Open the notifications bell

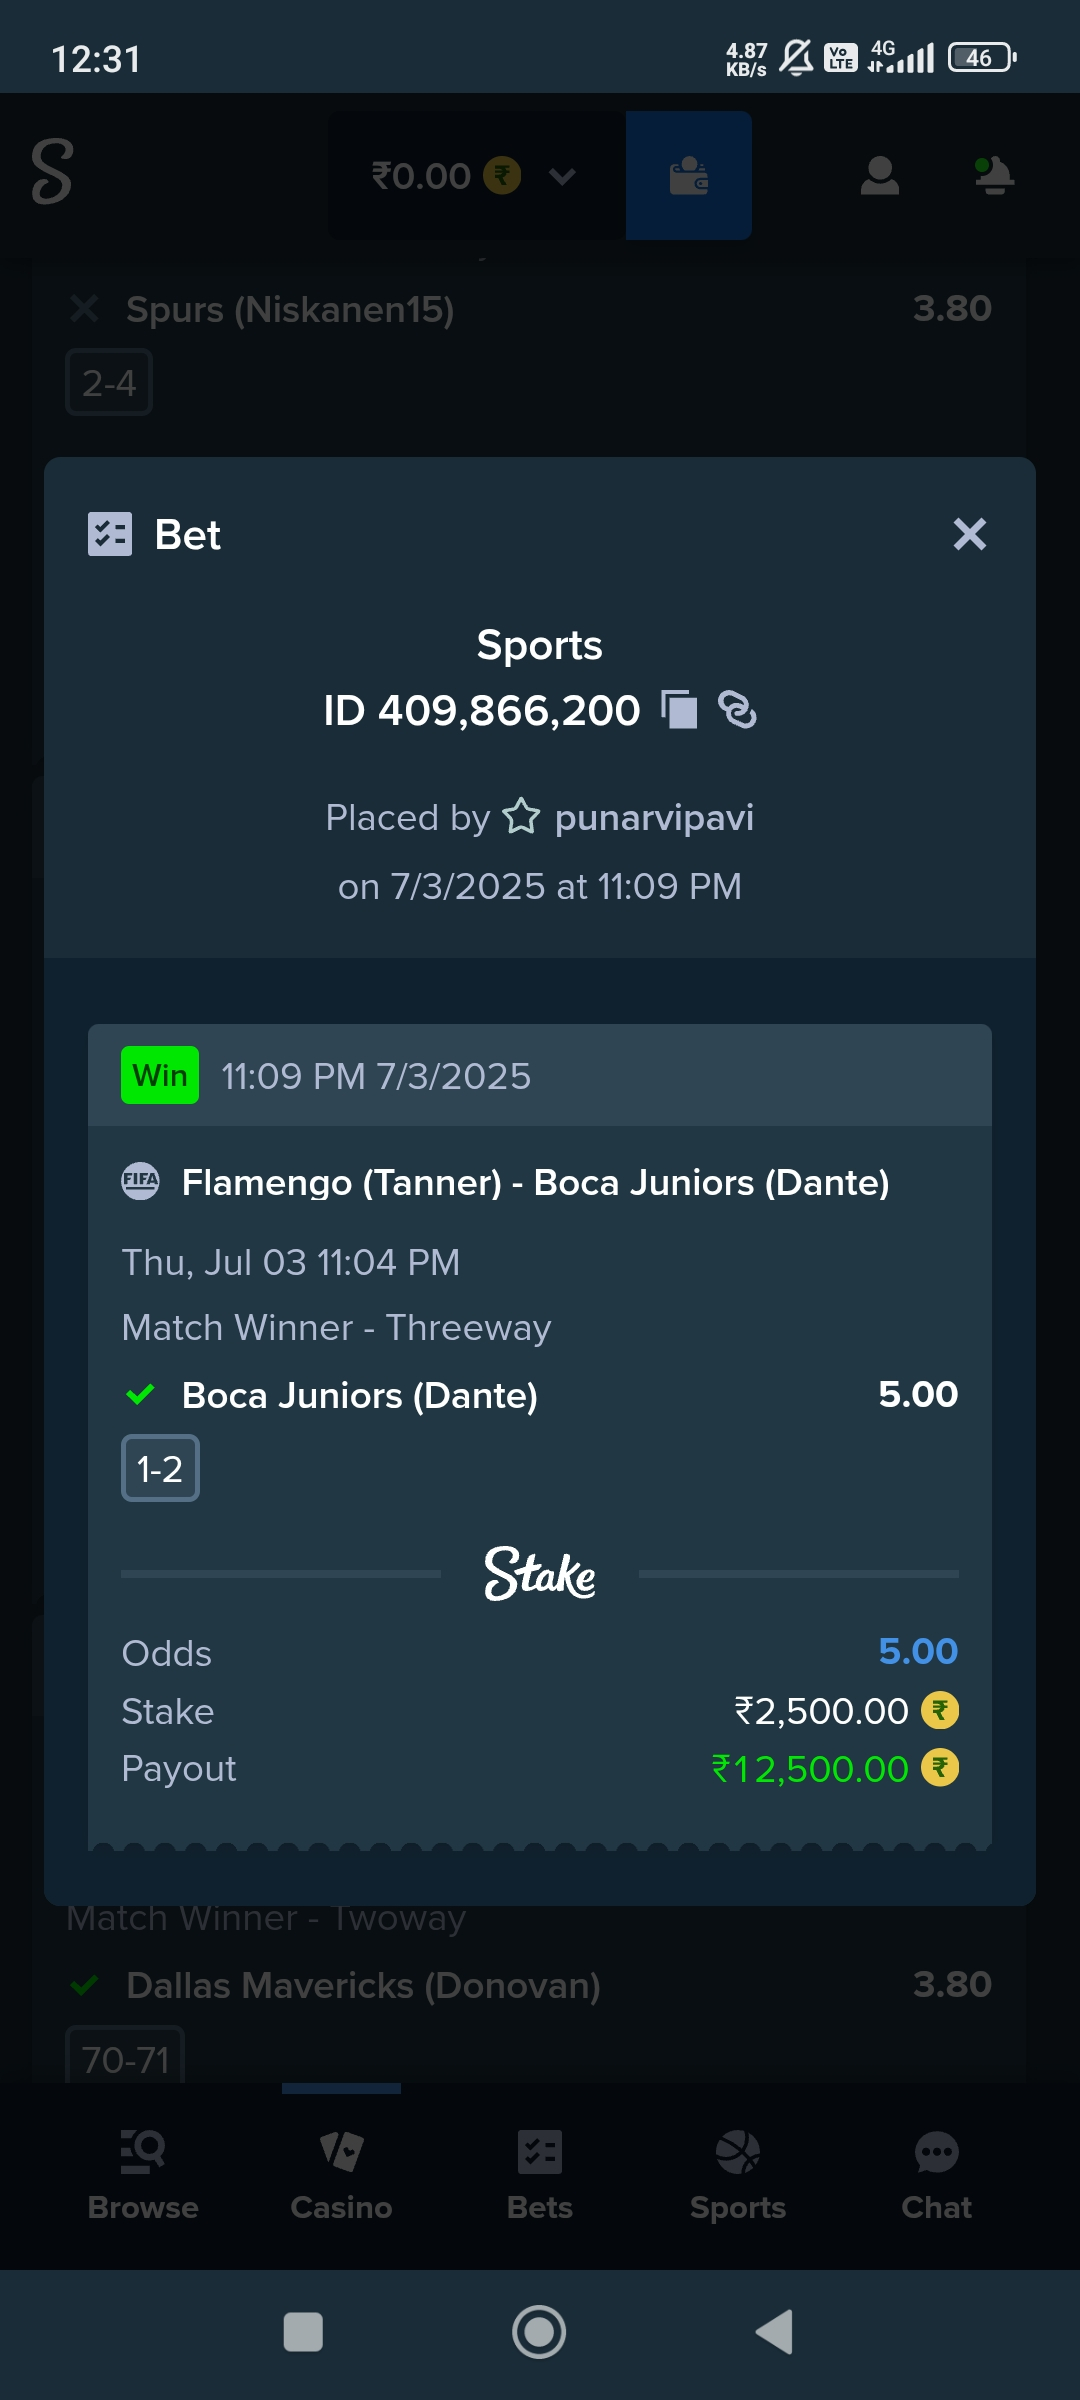pos(994,176)
